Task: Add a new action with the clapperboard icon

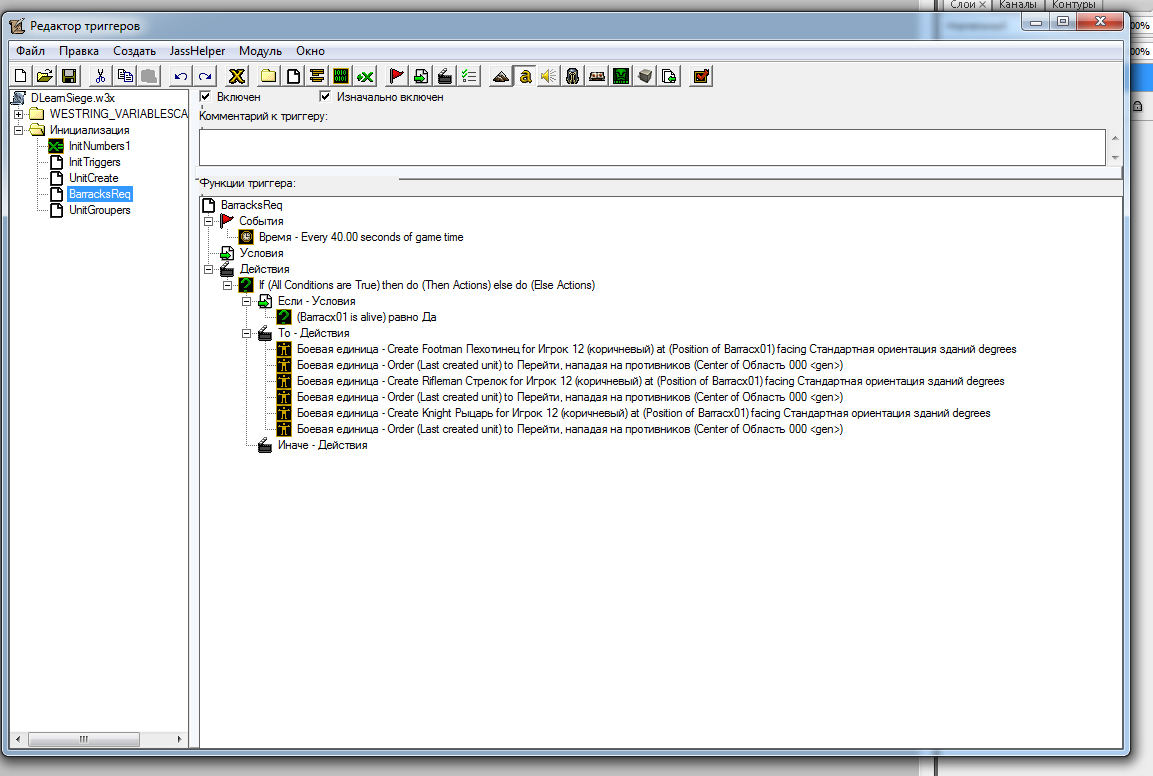Action: (445, 76)
